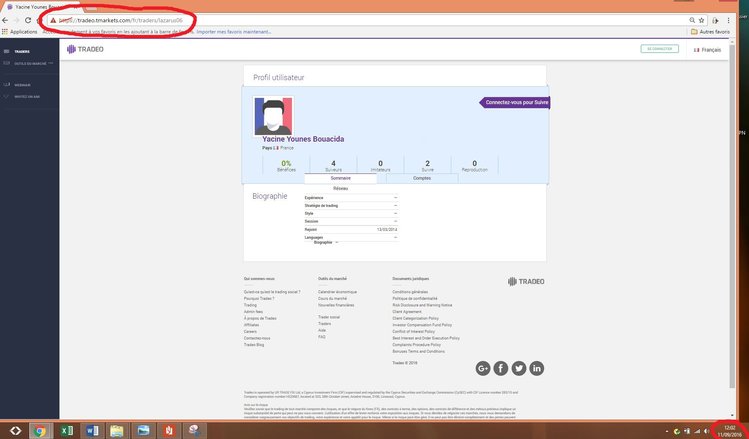The height and width of the screenshot is (439, 749).
Task: Click the LinkedIn icon in the footer
Action: pyautogui.click(x=537, y=368)
